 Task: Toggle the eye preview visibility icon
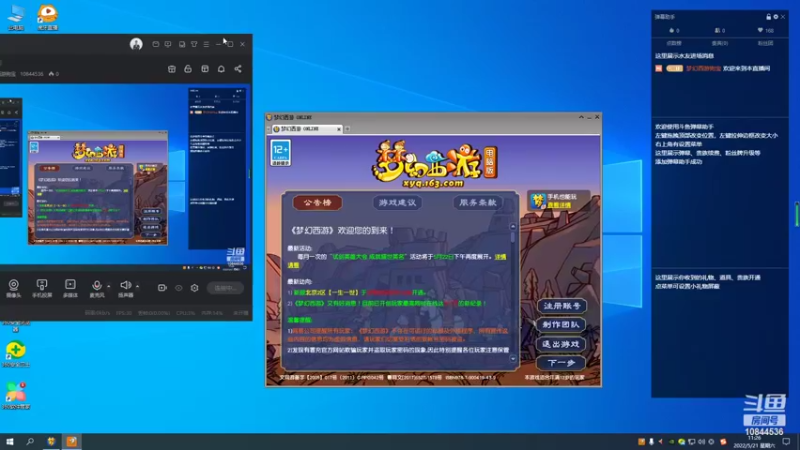pyautogui.click(x=179, y=288)
